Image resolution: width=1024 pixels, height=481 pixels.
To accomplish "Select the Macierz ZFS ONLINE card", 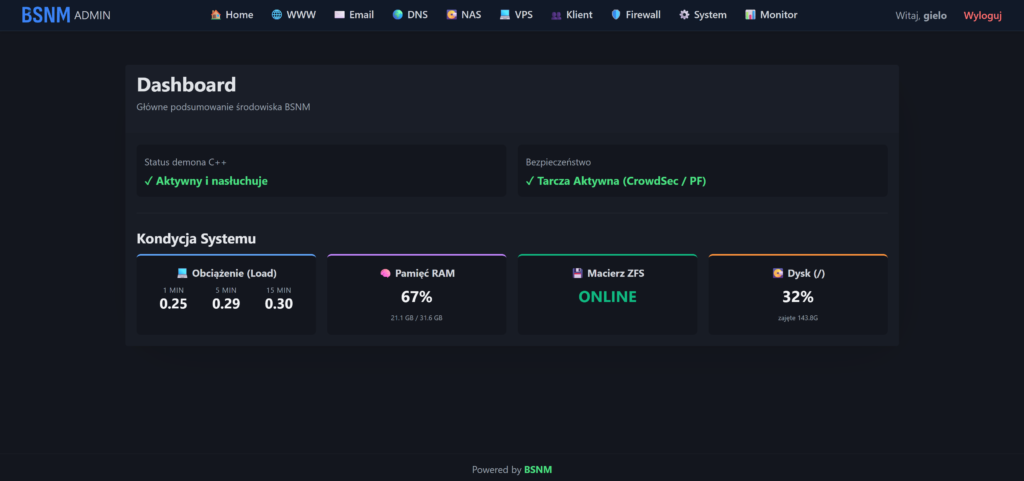I will [607, 294].
